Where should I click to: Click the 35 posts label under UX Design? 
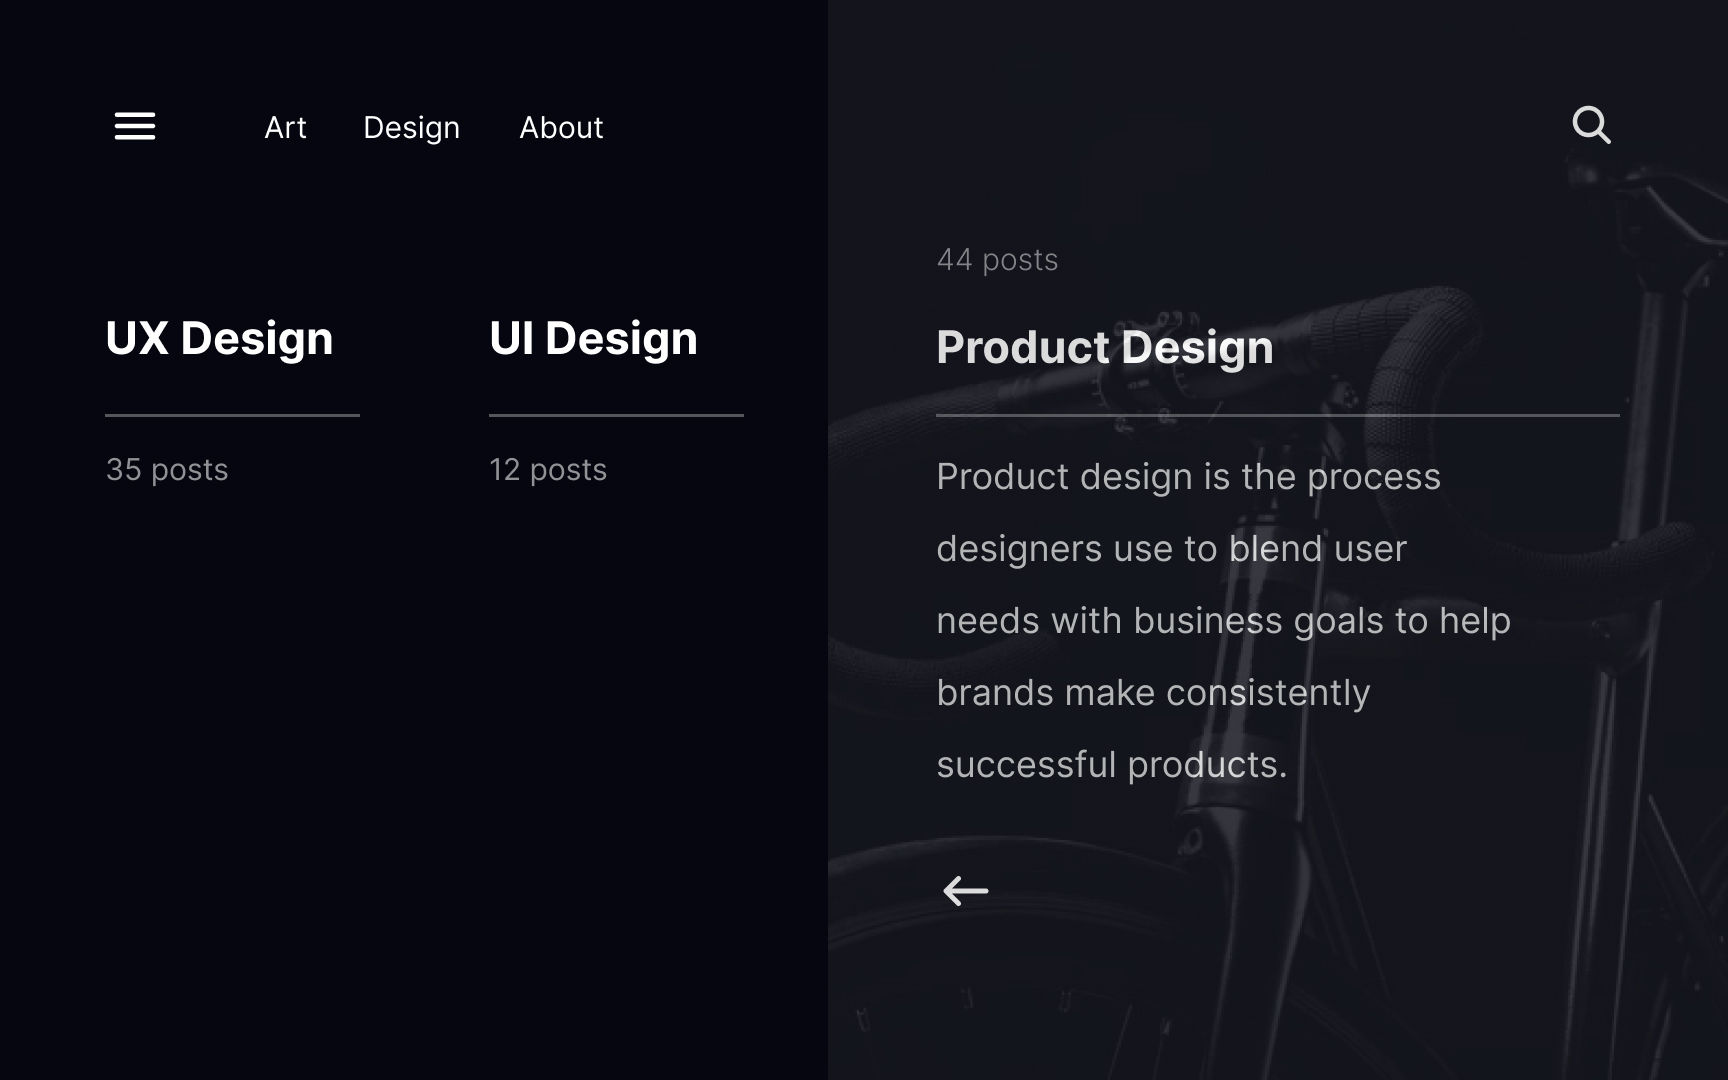(x=166, y=469)
